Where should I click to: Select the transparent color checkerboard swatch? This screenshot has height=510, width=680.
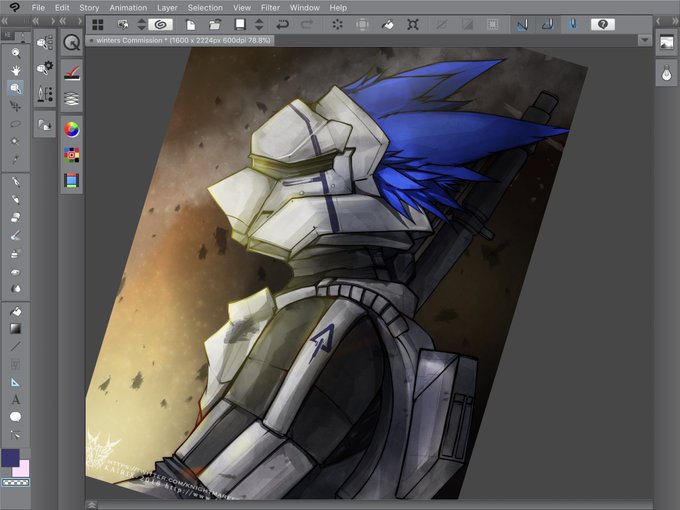(16, 482)
